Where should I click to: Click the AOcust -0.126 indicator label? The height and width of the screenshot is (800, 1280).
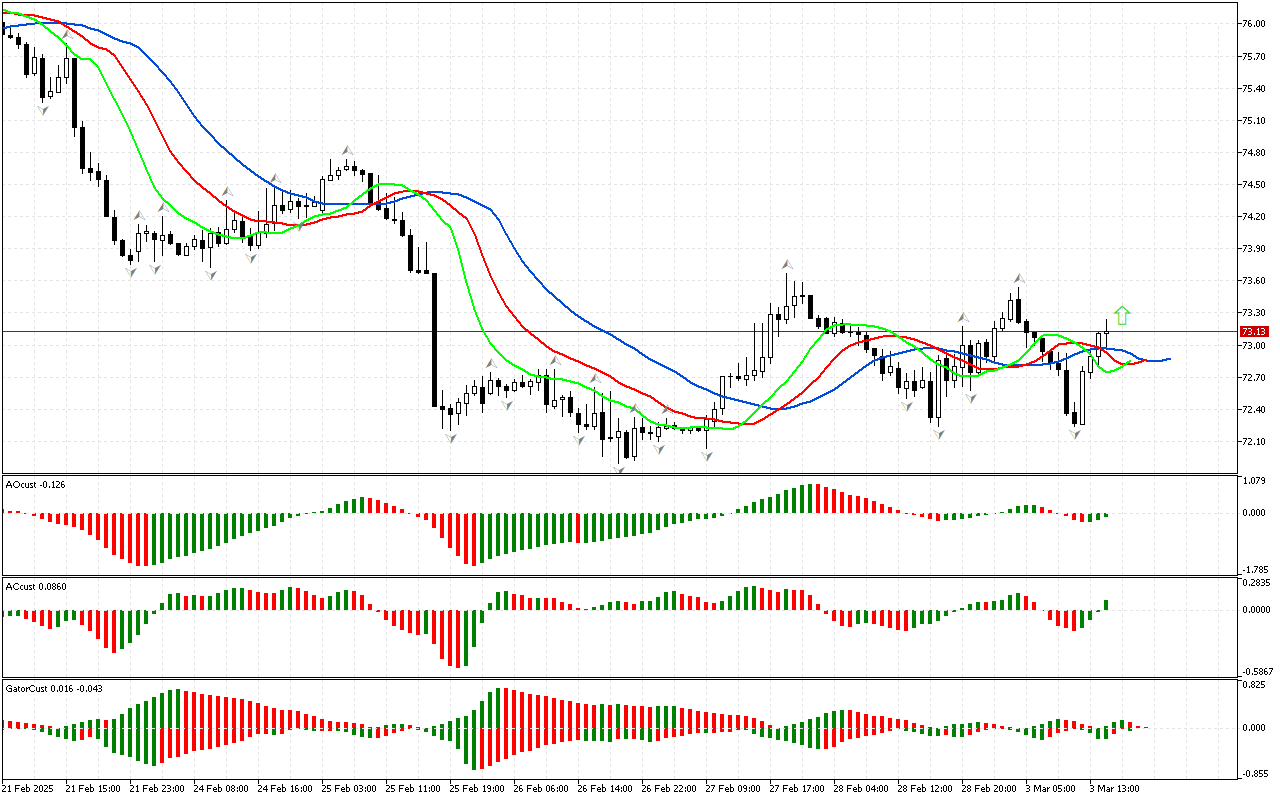pyautogui.click(x=36, y=485)
